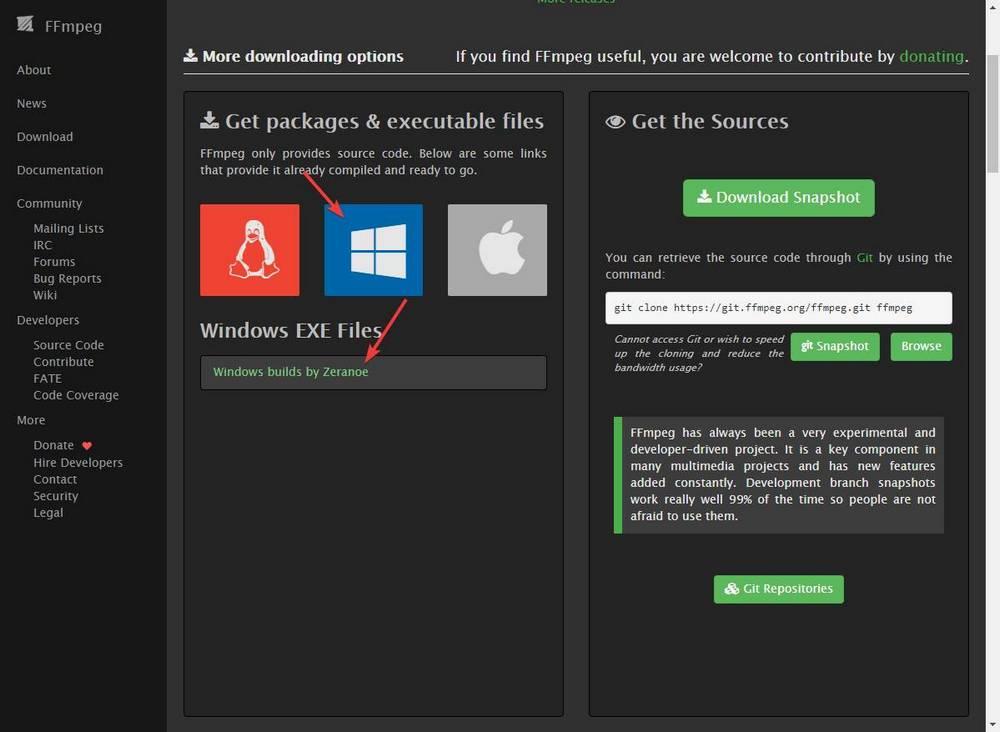Click the git Snapshot button
This screenshot has height=732, width=1000.
pyautogui.click(x=835, y=346)
